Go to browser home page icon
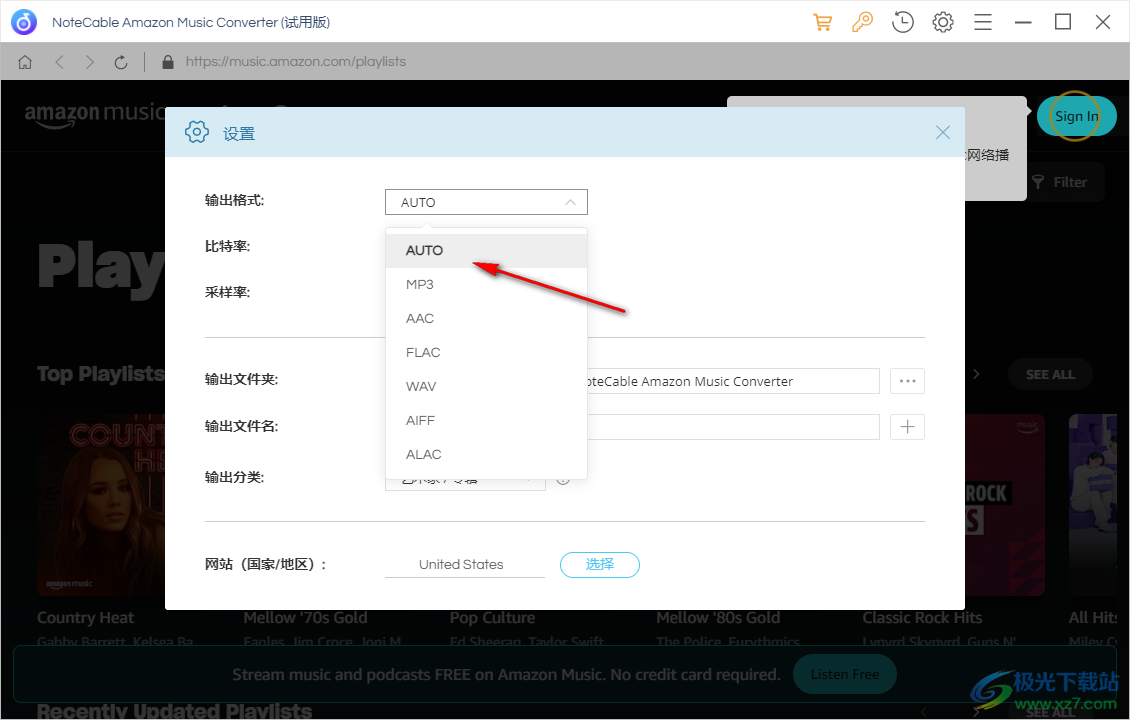 (x=25, y=62)
